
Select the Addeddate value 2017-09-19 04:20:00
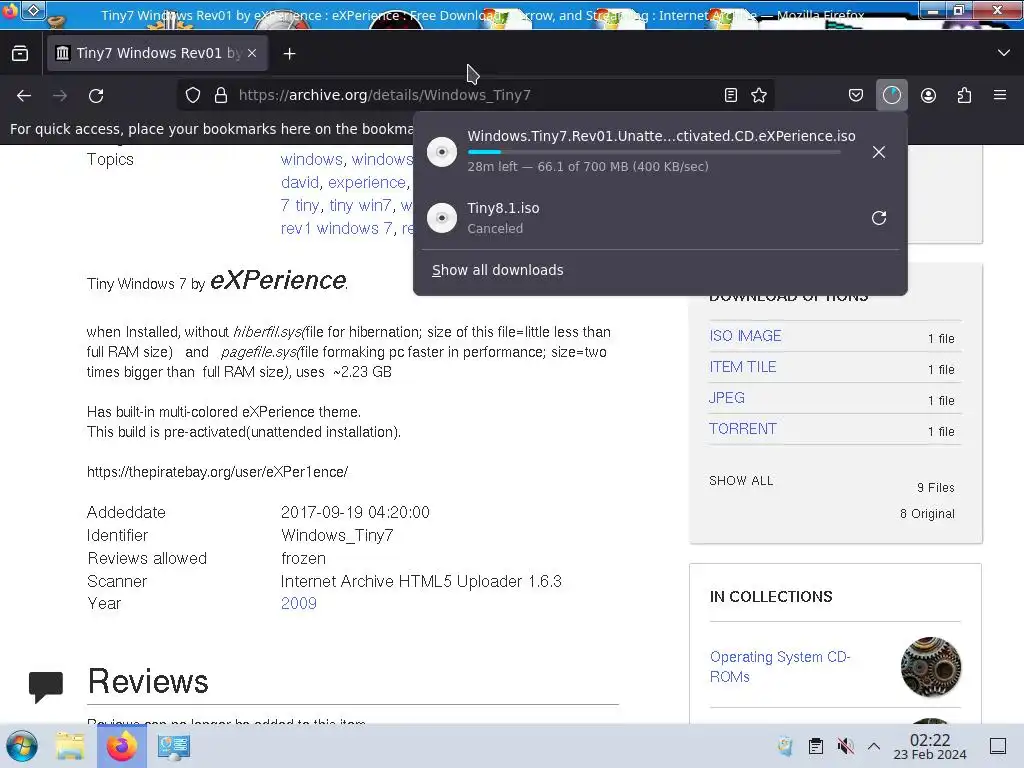click(355, 512)
